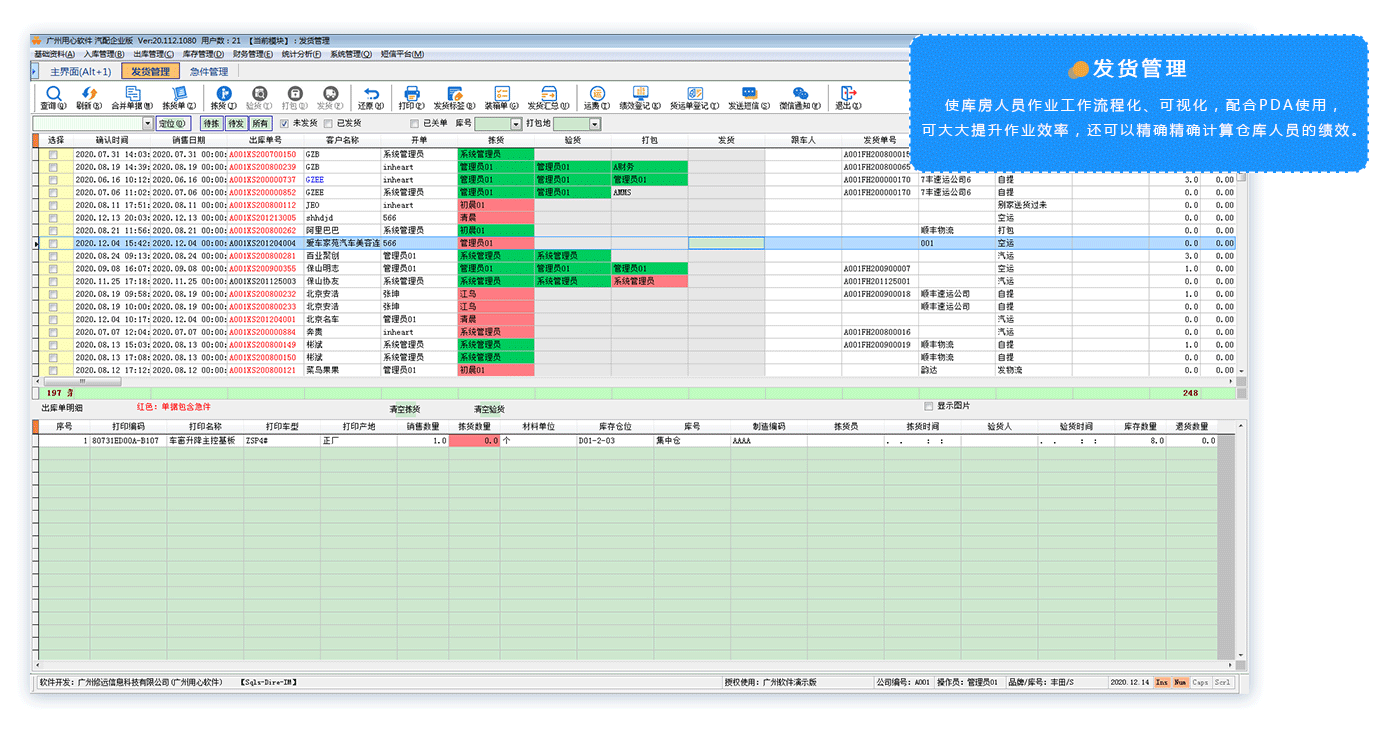The width and height of the screenshot is (1396, 730).
Task: Open the 打包地 dropdown list
Action: click(x=594, y=124)
